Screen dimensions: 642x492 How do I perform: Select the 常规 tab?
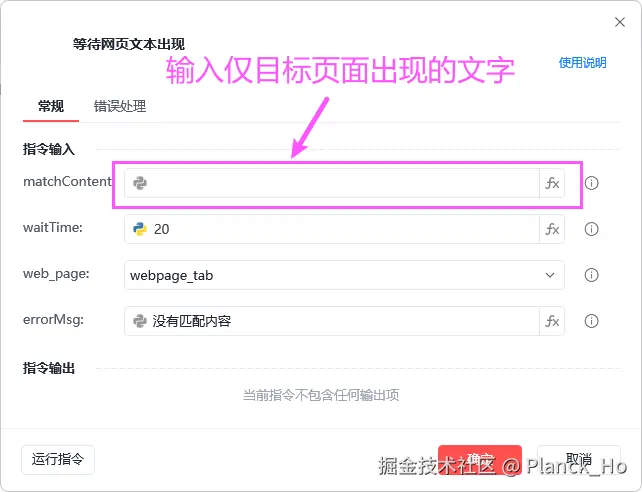point(51,106)
